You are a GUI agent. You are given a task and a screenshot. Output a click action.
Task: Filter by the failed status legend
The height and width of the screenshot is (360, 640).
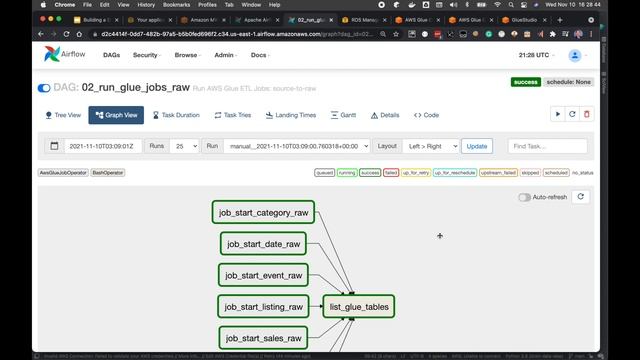coord(391,173)
